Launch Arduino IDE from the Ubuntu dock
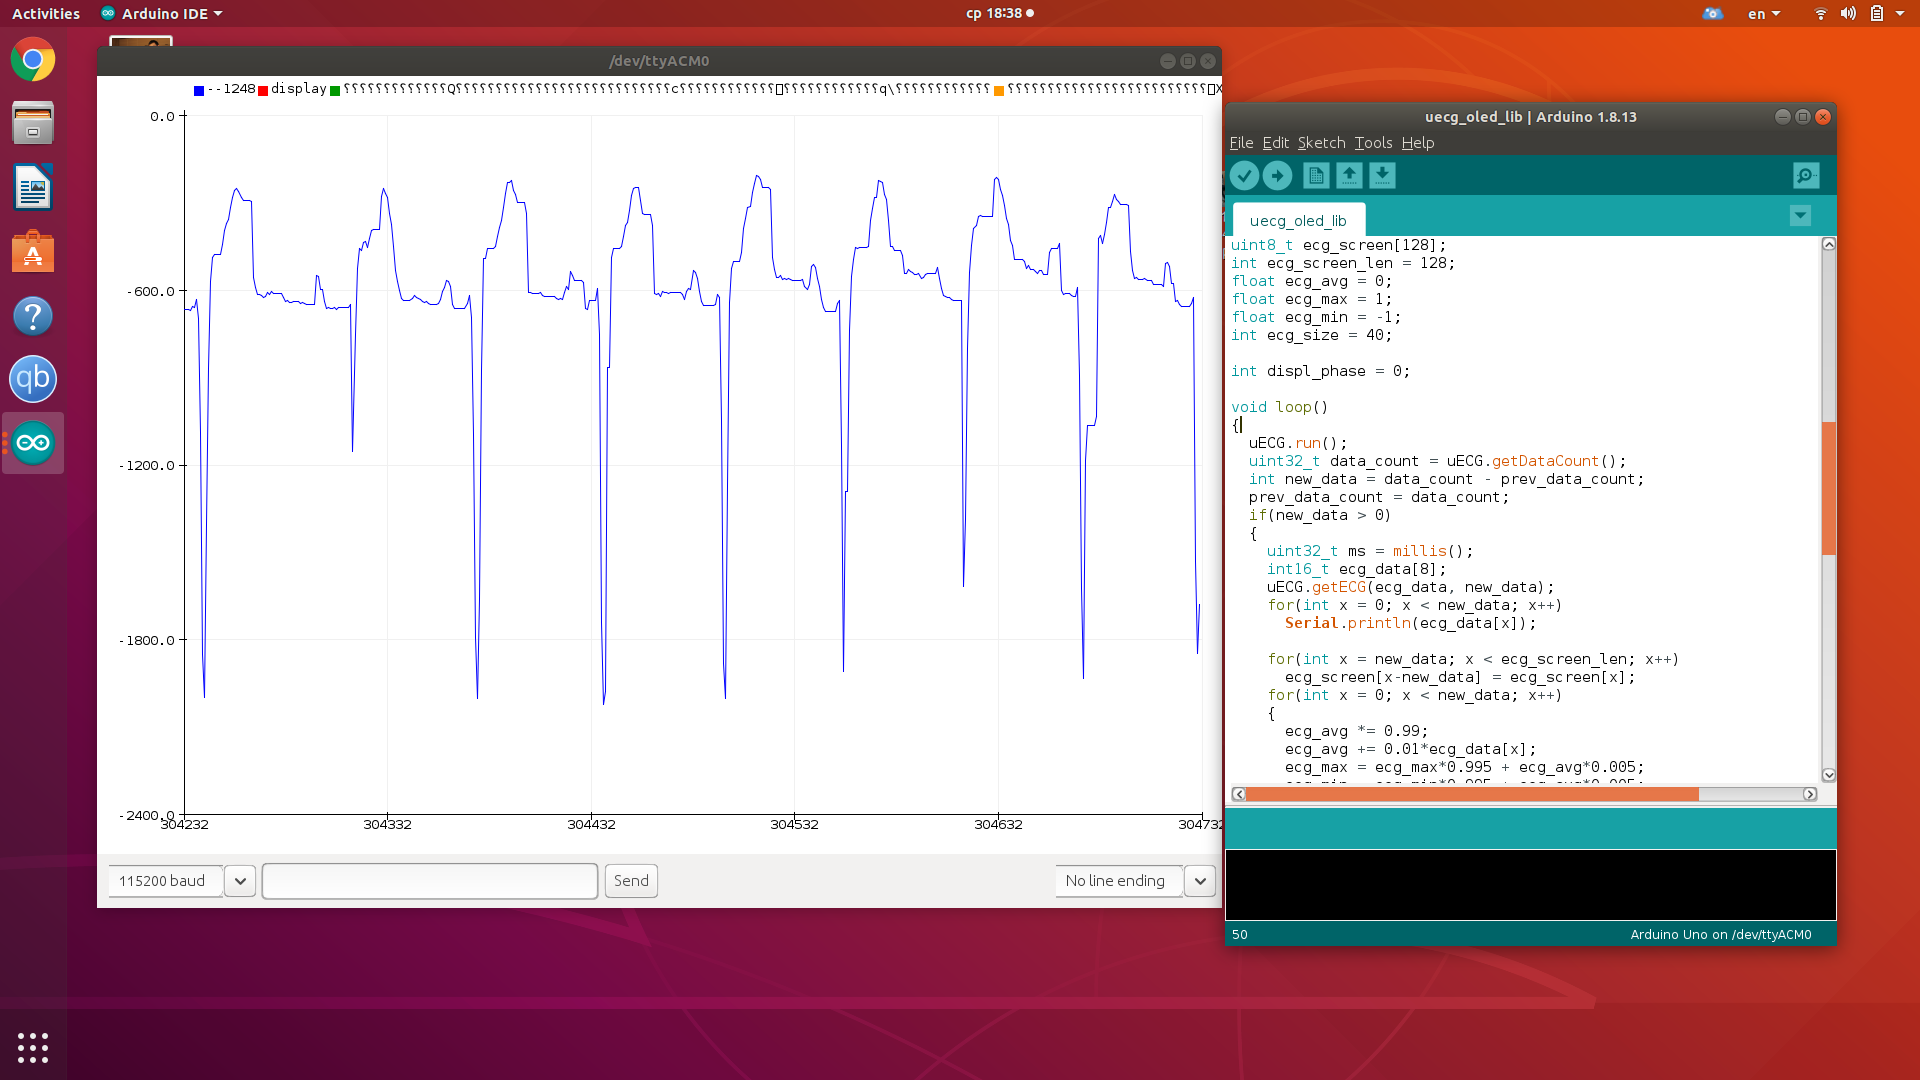This screenshot has width=1920, height=1080. 33,443
